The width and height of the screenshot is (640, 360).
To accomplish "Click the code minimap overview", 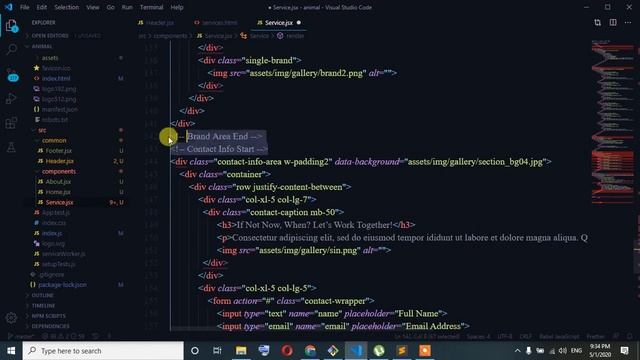I will tap(612, 122).
